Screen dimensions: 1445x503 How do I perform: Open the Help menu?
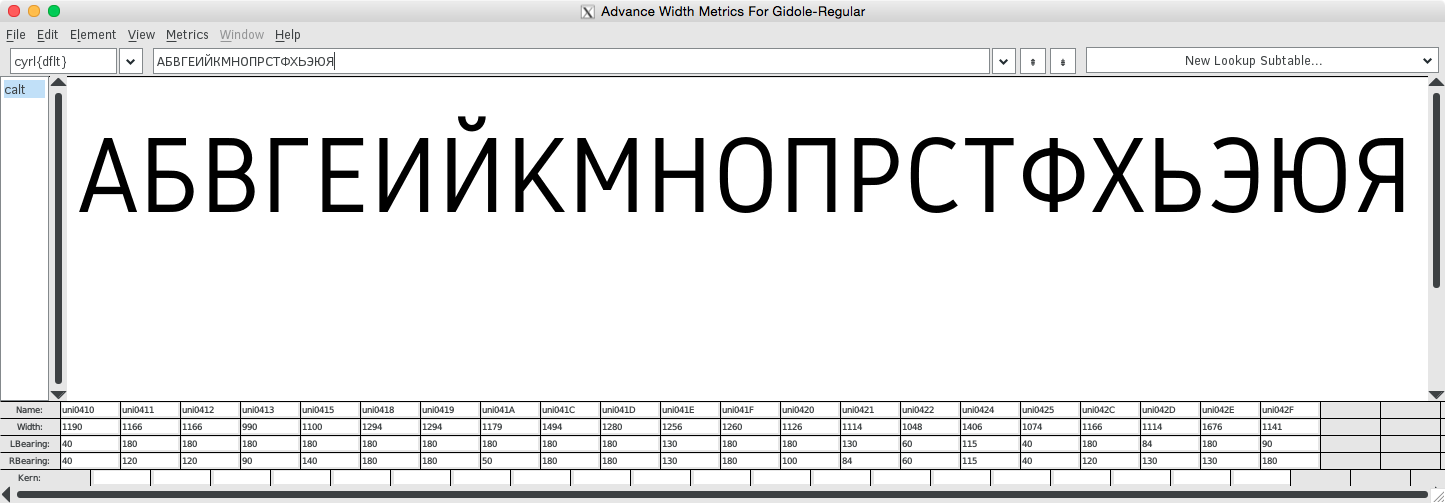pyautogui.click(x=287, y=34)
